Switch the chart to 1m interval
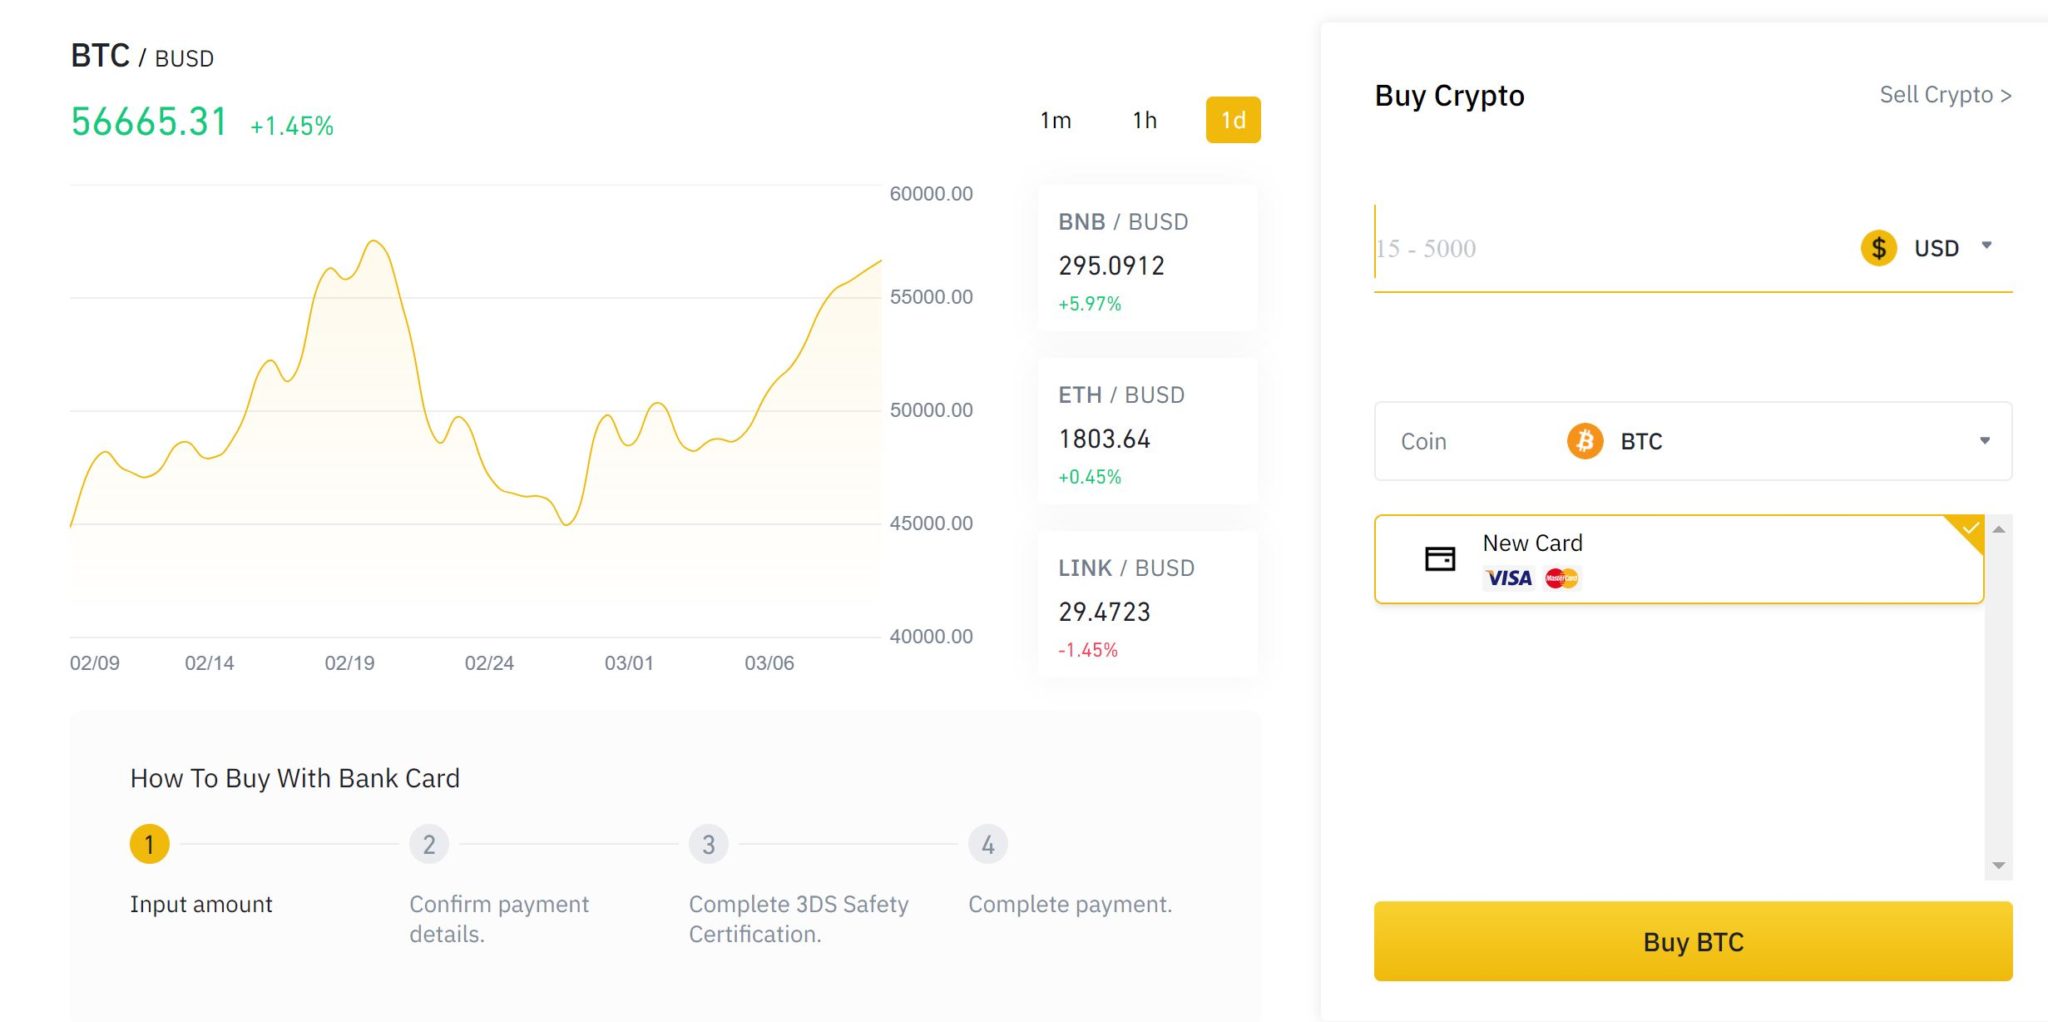The image size is (2048, 1022). click(x=1055, y=120)
